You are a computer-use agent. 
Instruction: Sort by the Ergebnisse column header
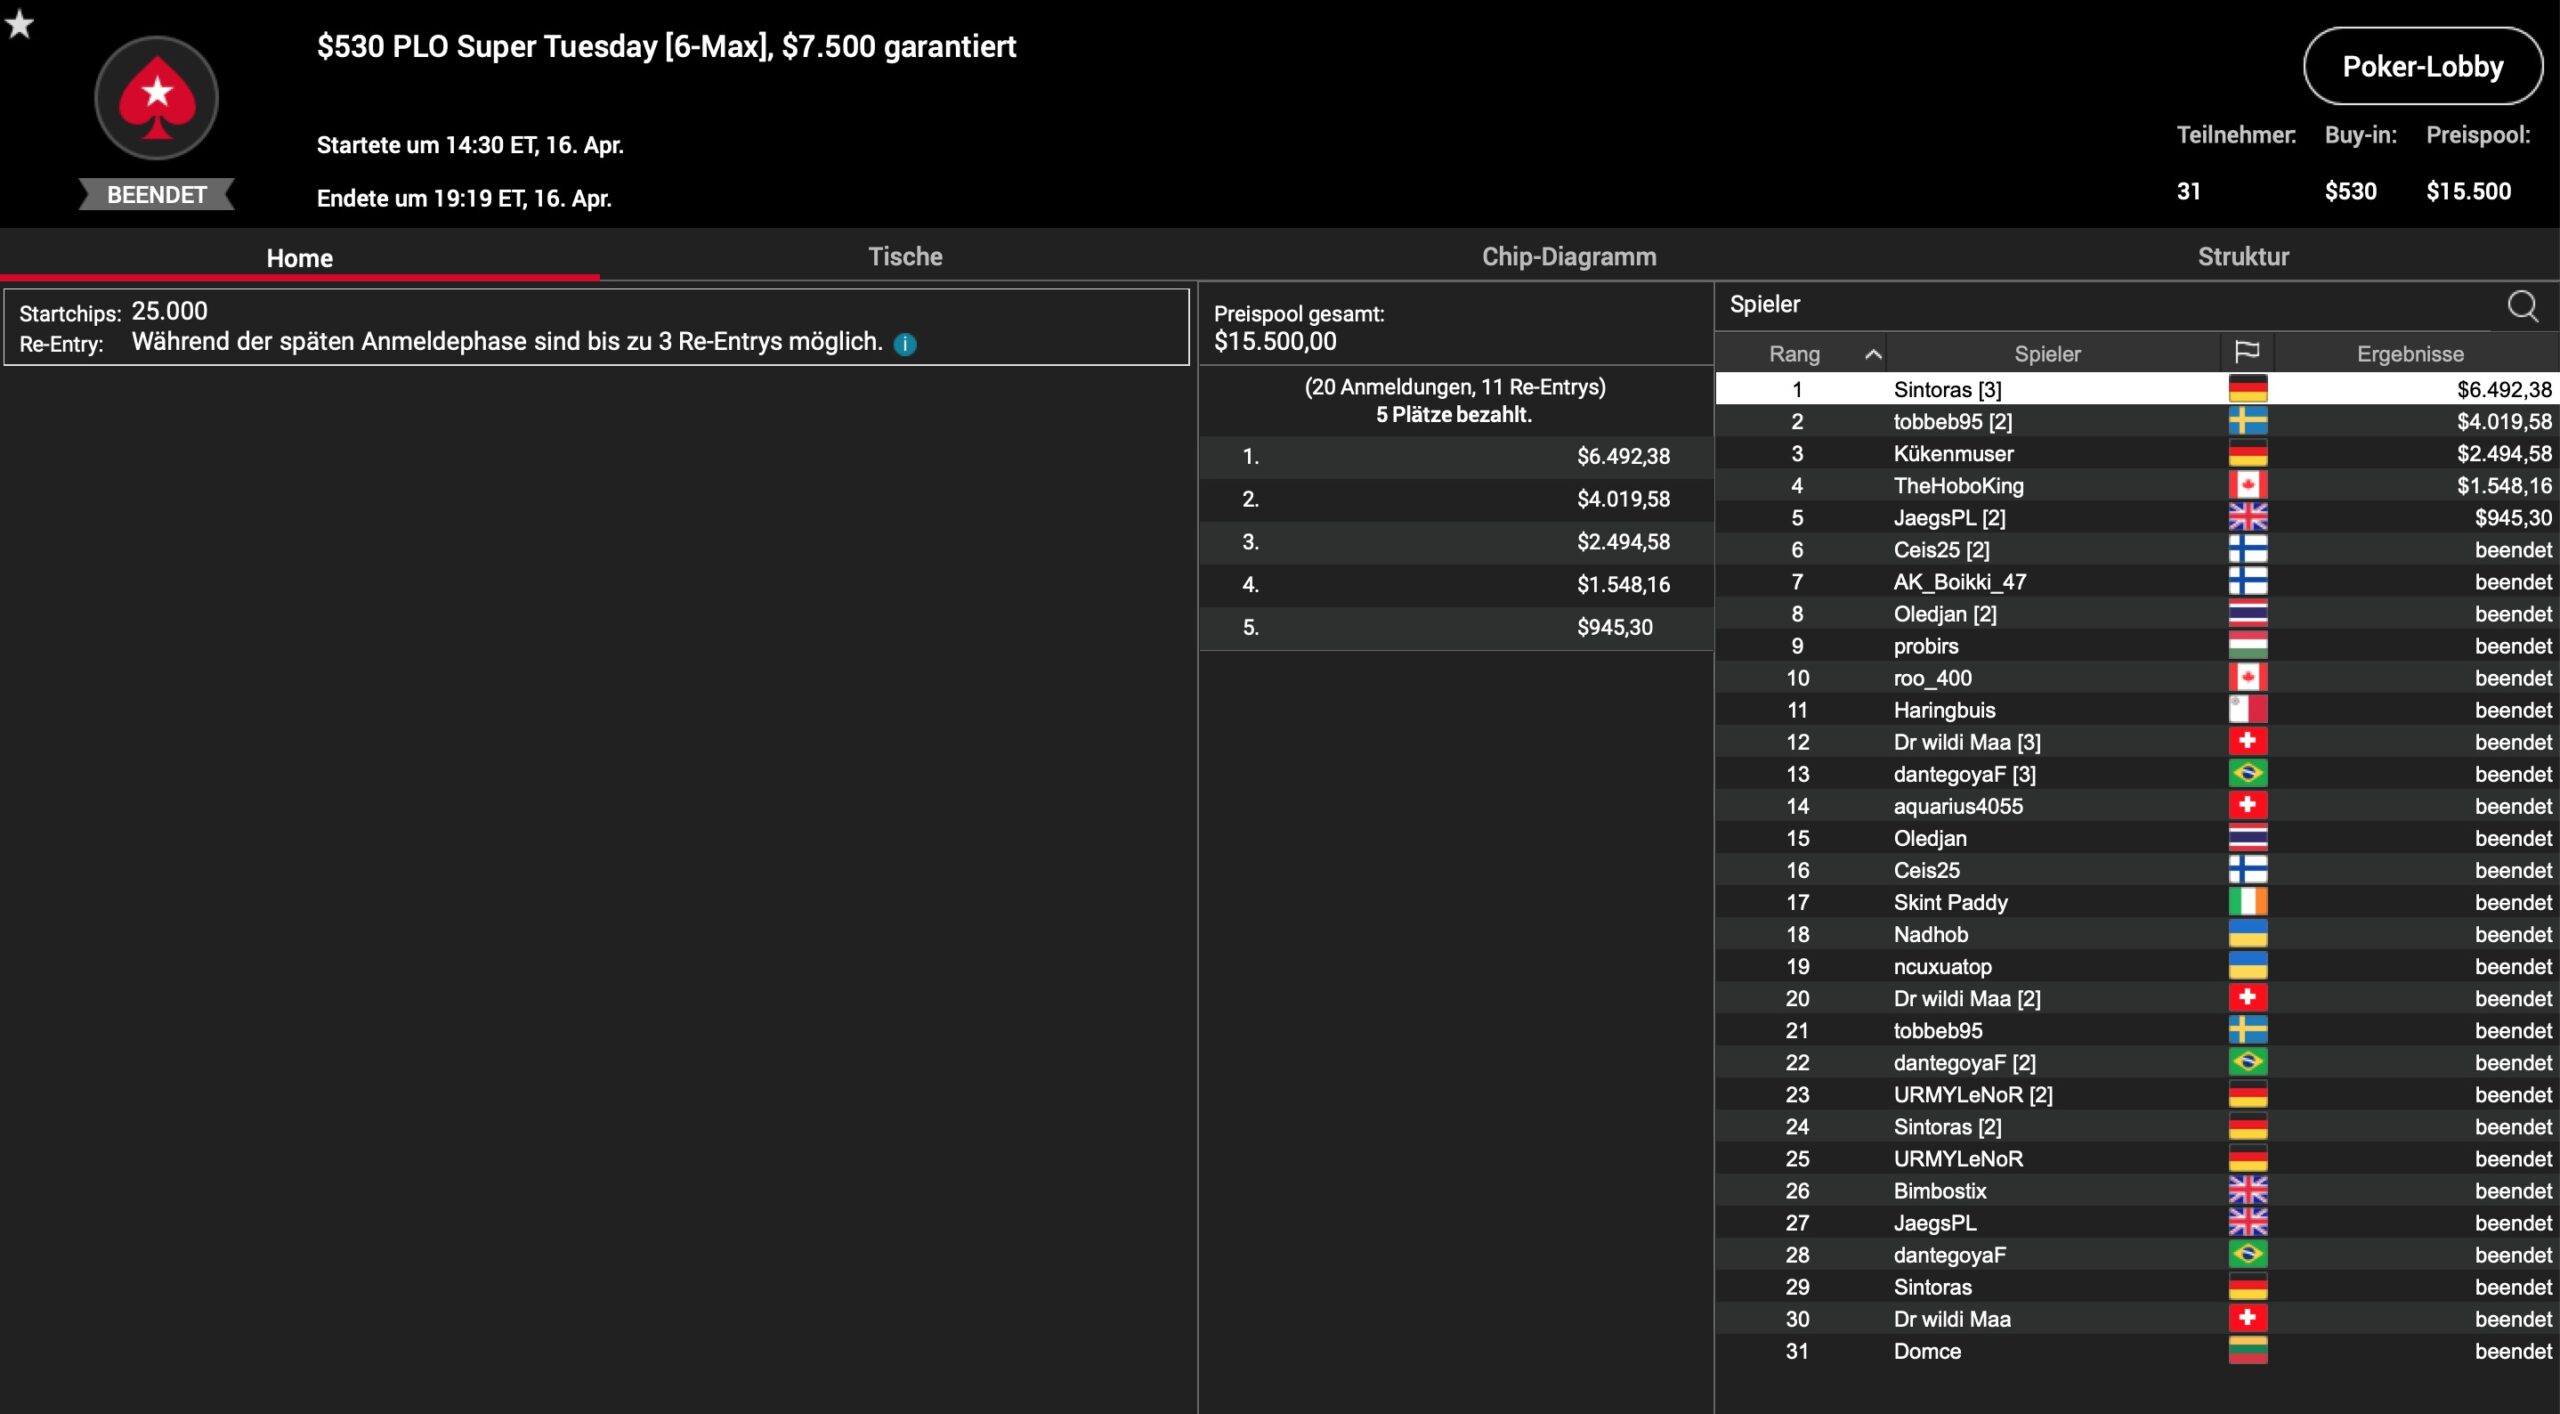pos(2410,354)
